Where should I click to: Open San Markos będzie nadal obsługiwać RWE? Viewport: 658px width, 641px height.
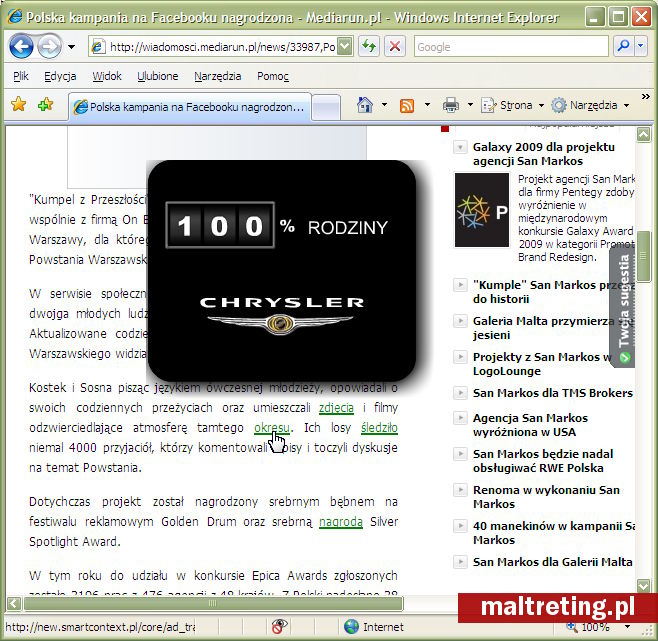[543, 461]
